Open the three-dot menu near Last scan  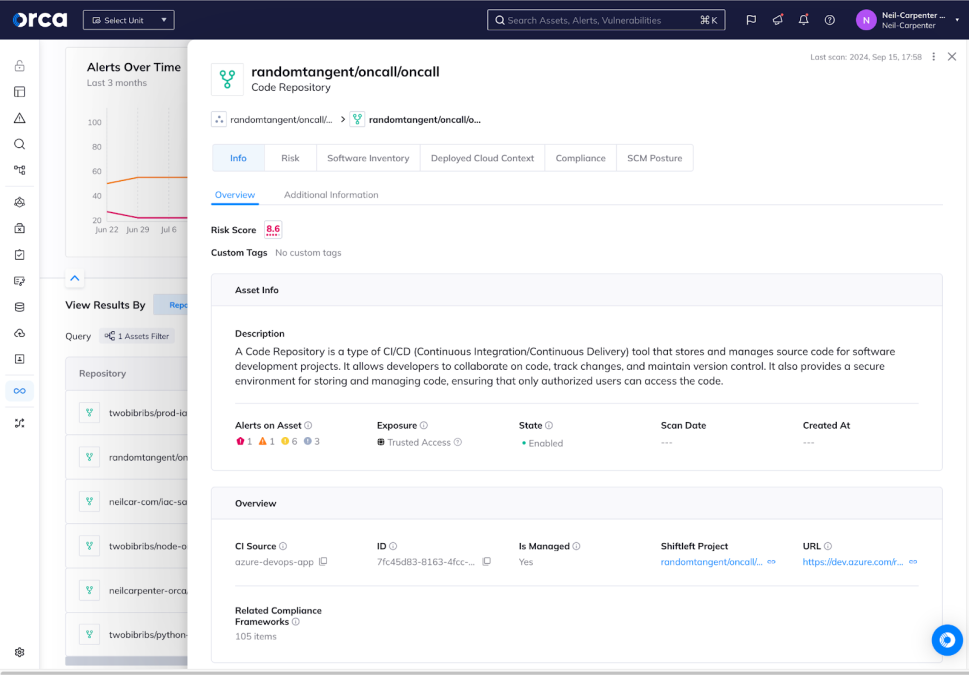[x=933, y=57]
